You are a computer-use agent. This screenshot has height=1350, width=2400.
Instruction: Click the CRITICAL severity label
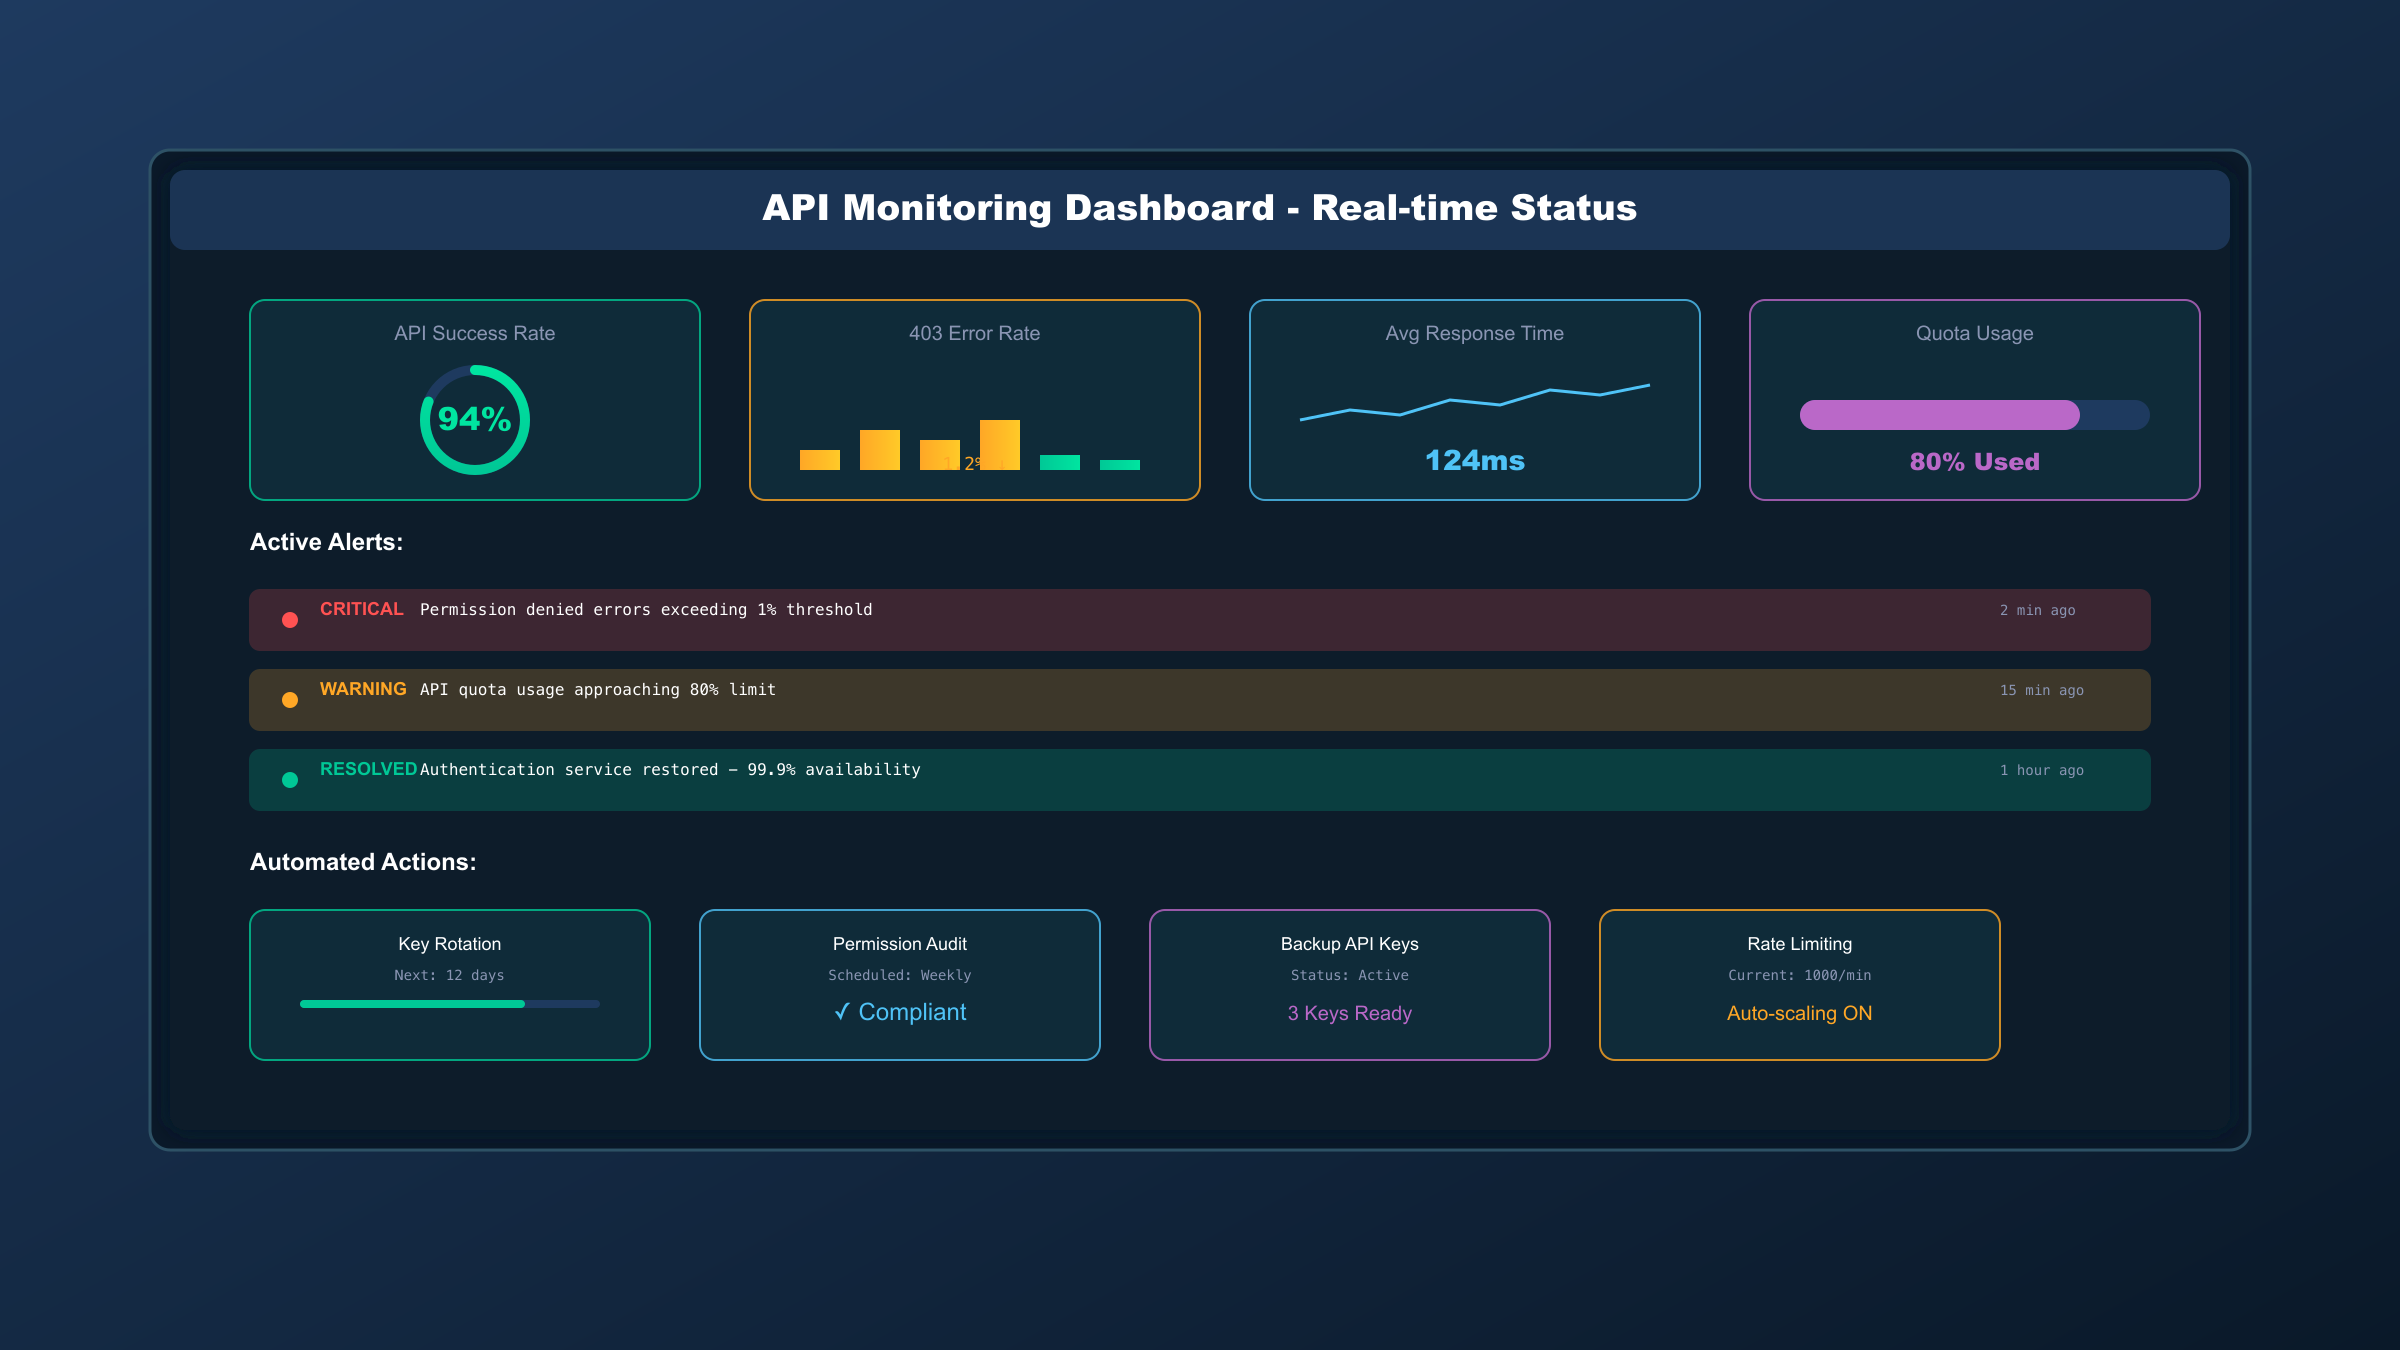click(362, 609)
